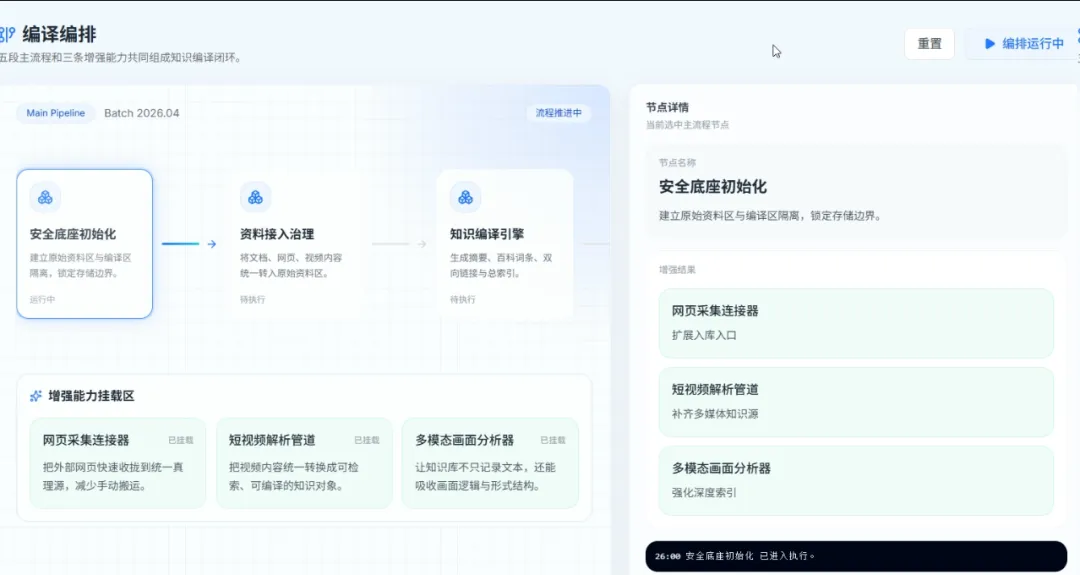Open the 短视频解析管道 capability card

pyautogui.click(x=304, y=463)
